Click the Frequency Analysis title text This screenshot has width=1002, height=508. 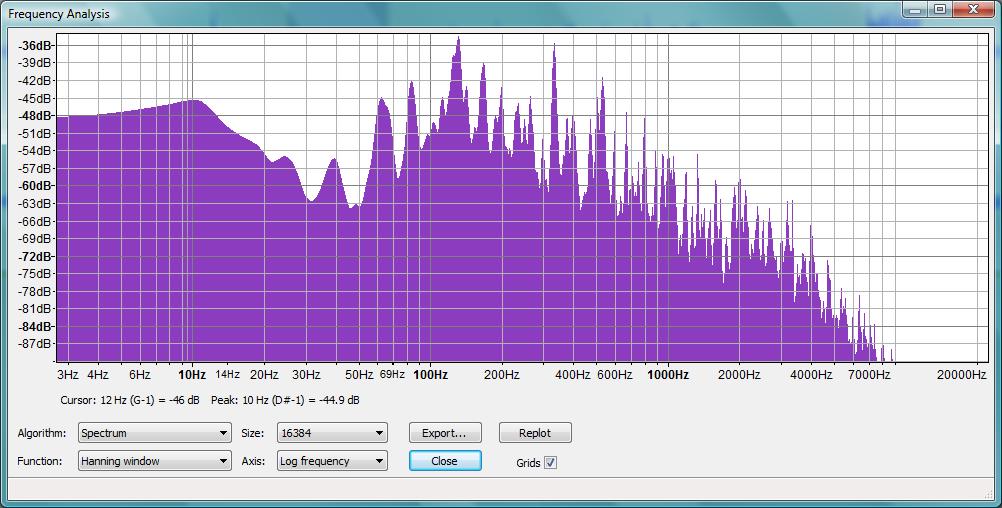59,14
